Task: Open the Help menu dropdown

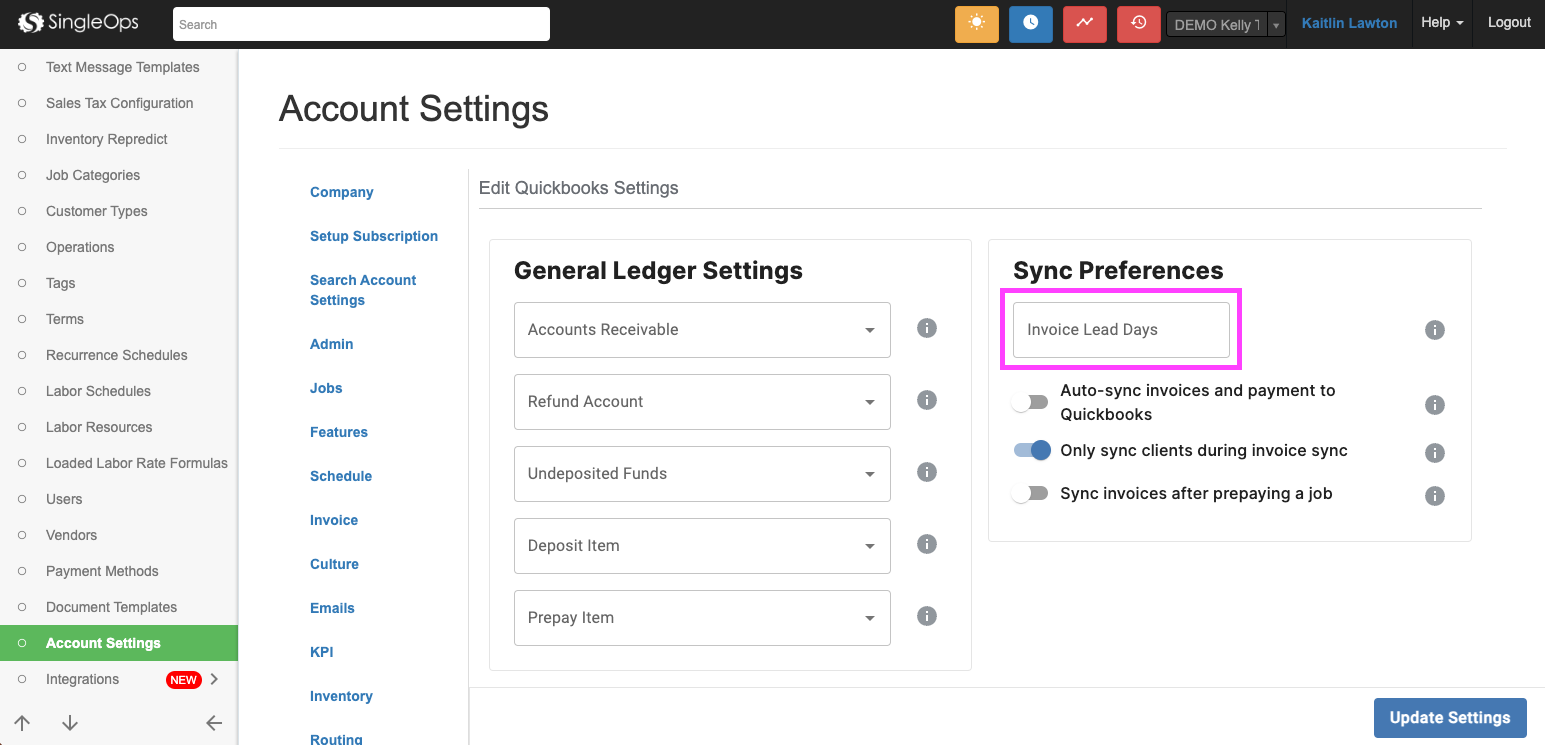Action: 1441,23
